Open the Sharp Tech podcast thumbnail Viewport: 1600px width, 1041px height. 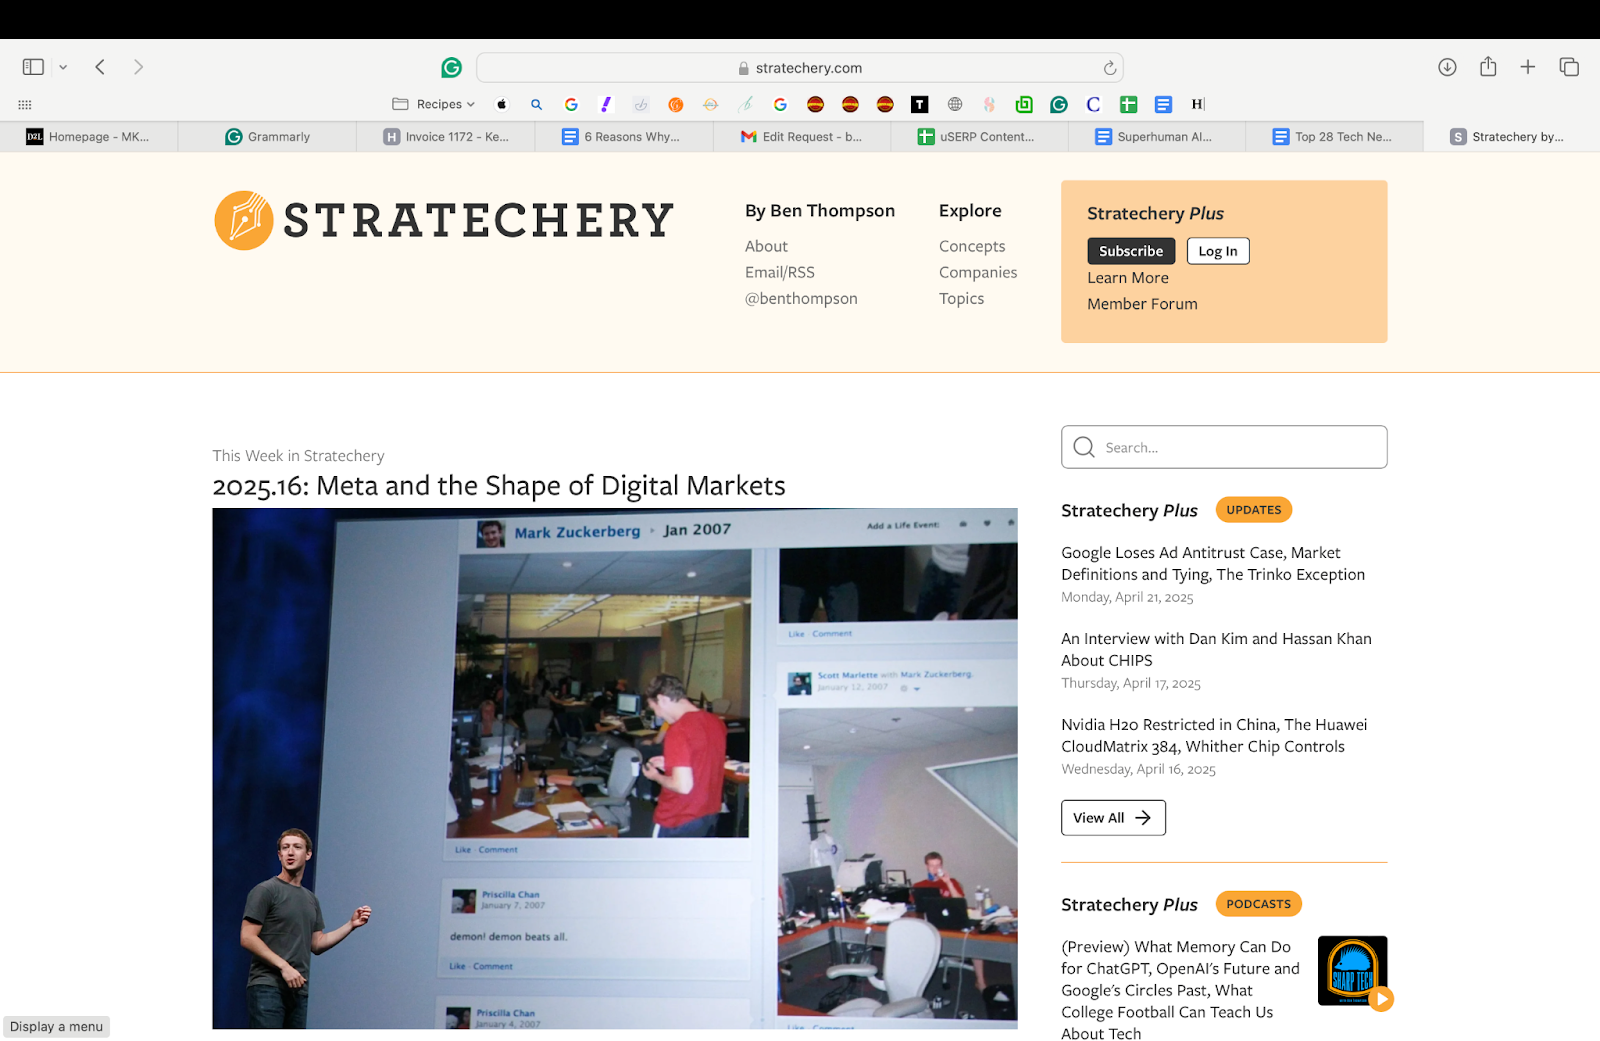(1352, 970)
